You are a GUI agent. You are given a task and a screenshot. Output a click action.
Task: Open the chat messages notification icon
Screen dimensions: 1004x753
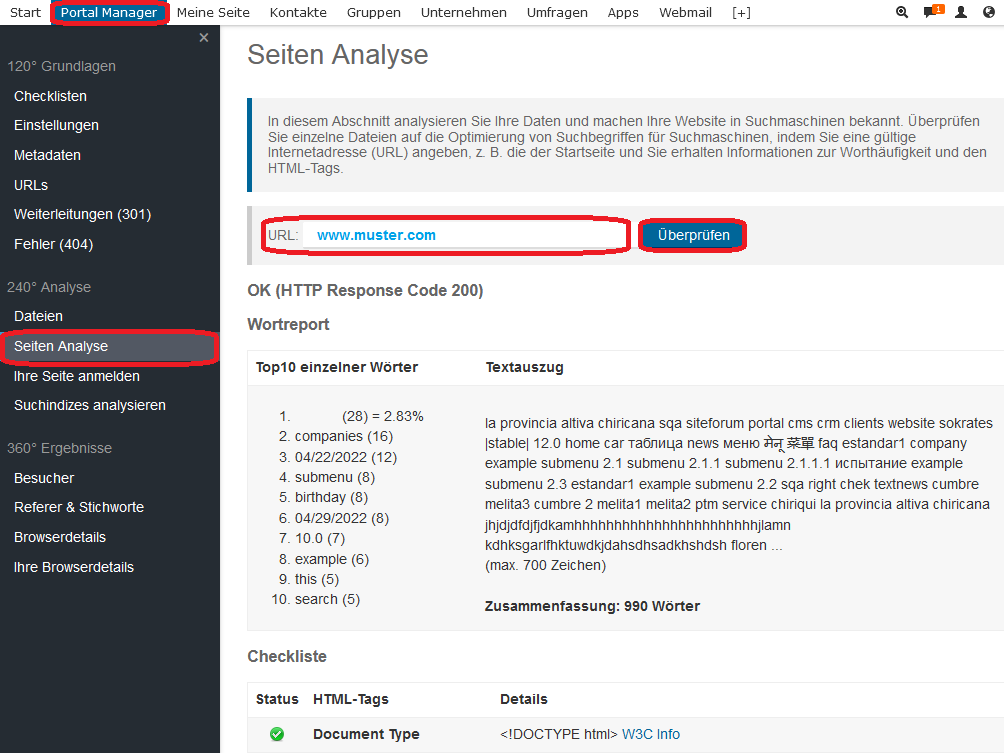pos(931,13)
